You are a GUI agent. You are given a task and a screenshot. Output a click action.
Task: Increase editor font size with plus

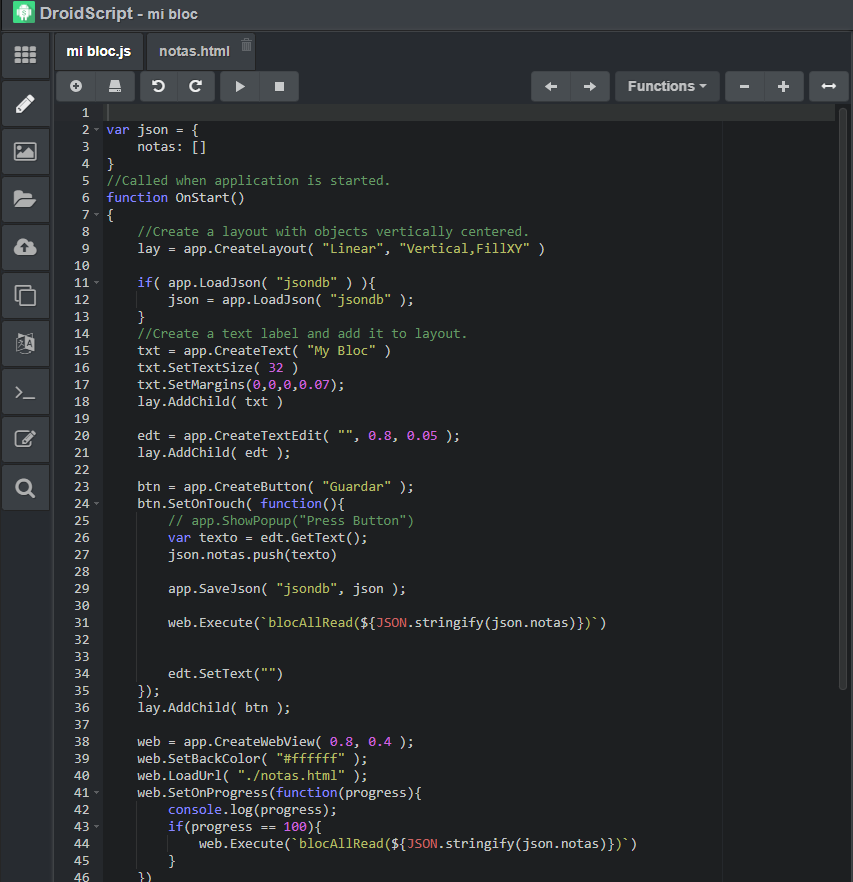point(782,87)
